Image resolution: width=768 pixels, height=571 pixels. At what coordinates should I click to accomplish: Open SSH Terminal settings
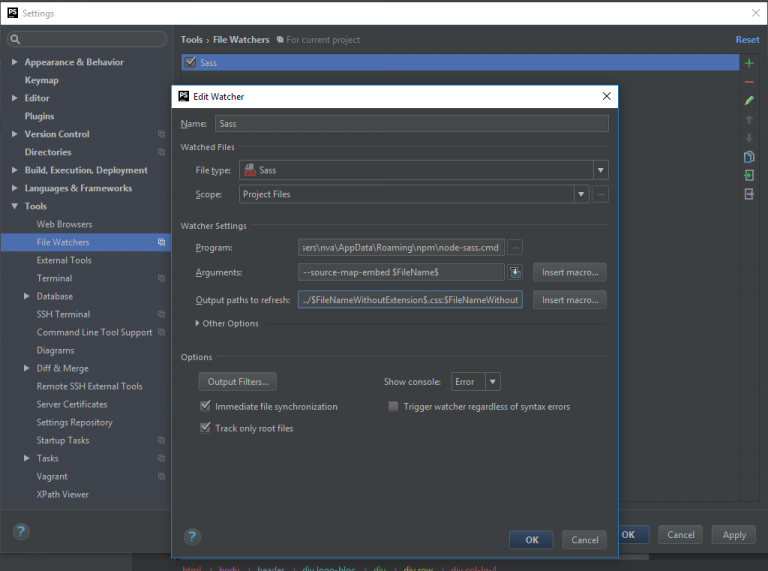tap(63, 314)
